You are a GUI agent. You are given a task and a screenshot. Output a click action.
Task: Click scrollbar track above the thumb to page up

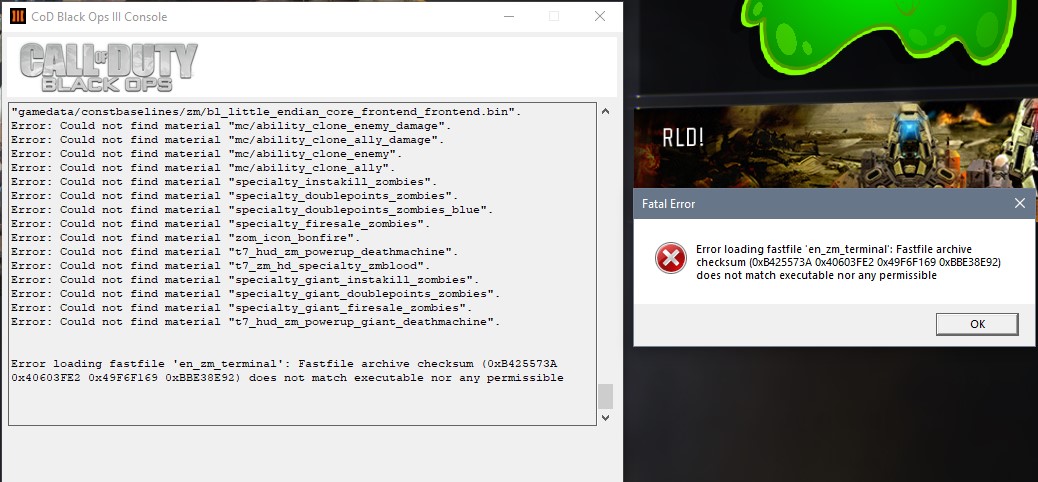pos(604,250)
